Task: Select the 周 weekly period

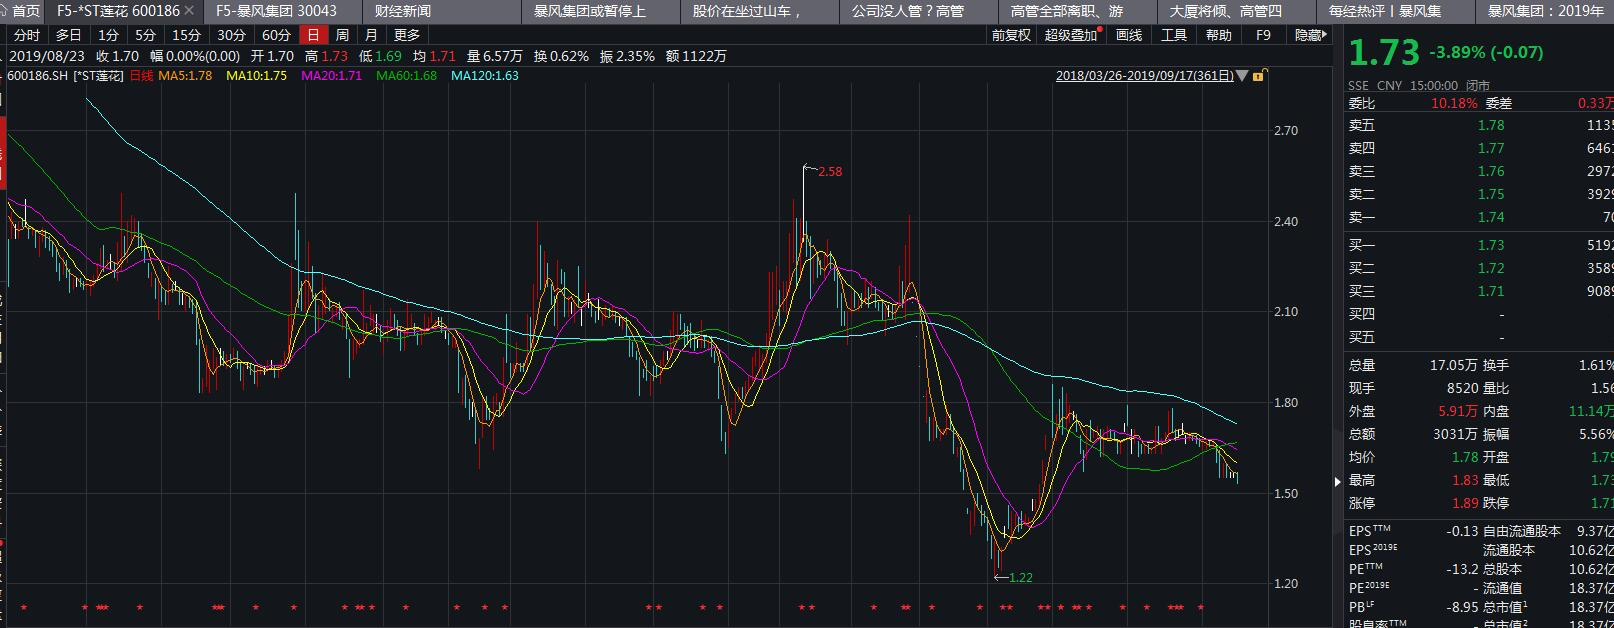Action: pyautogui.click(x=342, y=35)
